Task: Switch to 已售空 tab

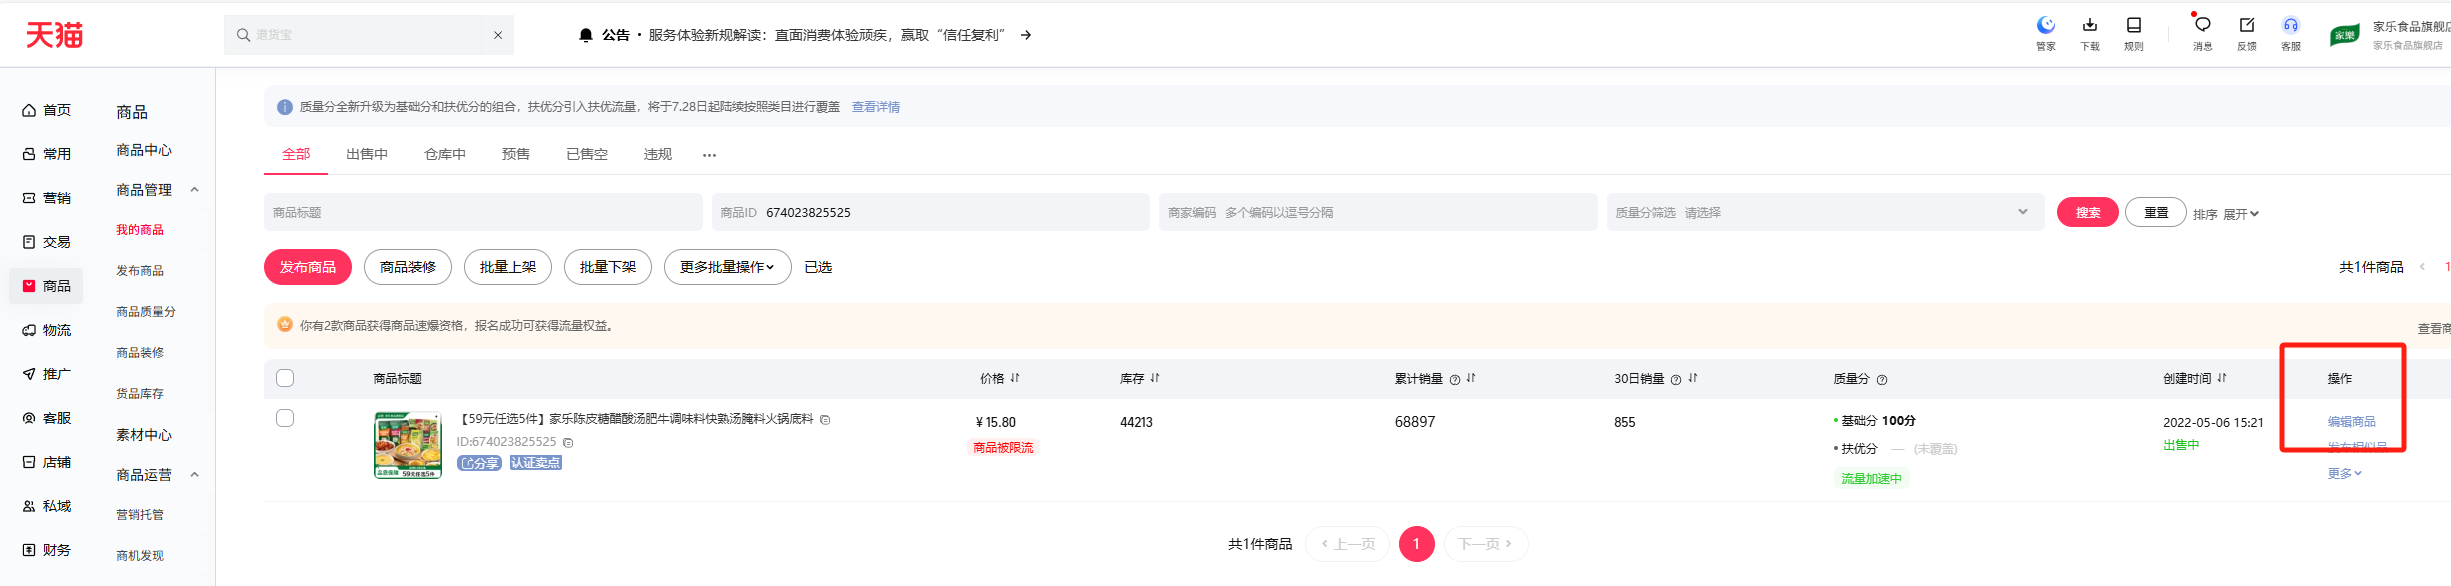Action: point(587,154)
